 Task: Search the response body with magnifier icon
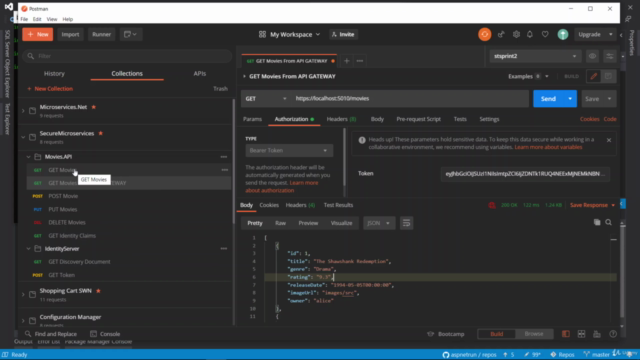pyautogui.click(x=609, y=222)
